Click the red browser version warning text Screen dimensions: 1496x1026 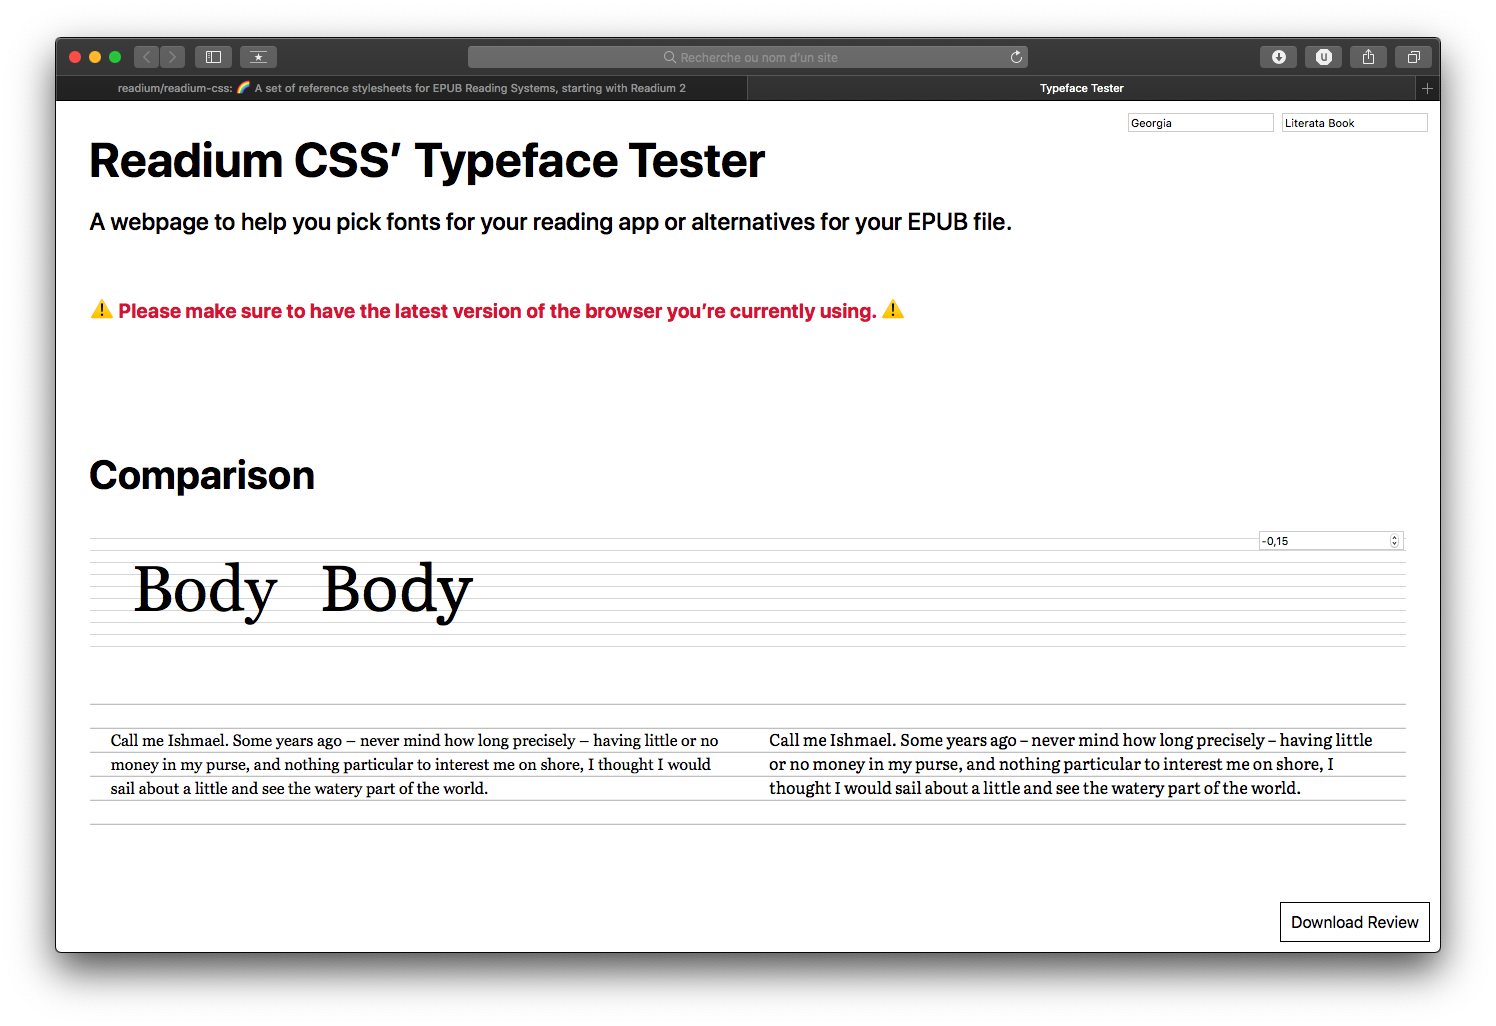(x=497, y=311)
